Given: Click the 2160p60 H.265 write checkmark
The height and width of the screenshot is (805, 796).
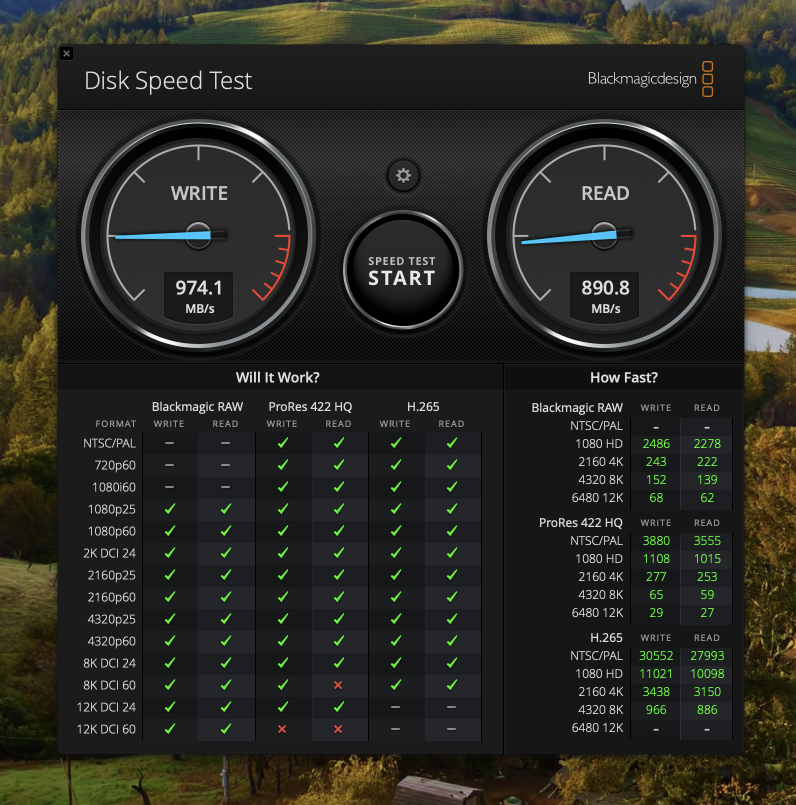Looking at the screenshot, I should coord(395,597).
